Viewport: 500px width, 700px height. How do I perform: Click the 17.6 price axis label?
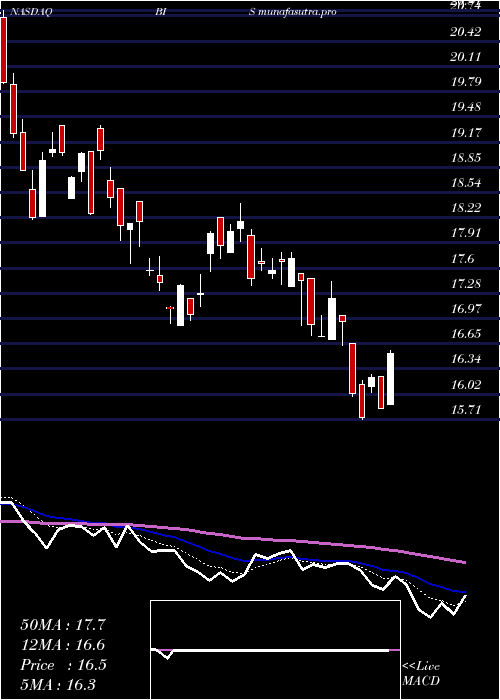pyautogui.click(x=462, y=258)
